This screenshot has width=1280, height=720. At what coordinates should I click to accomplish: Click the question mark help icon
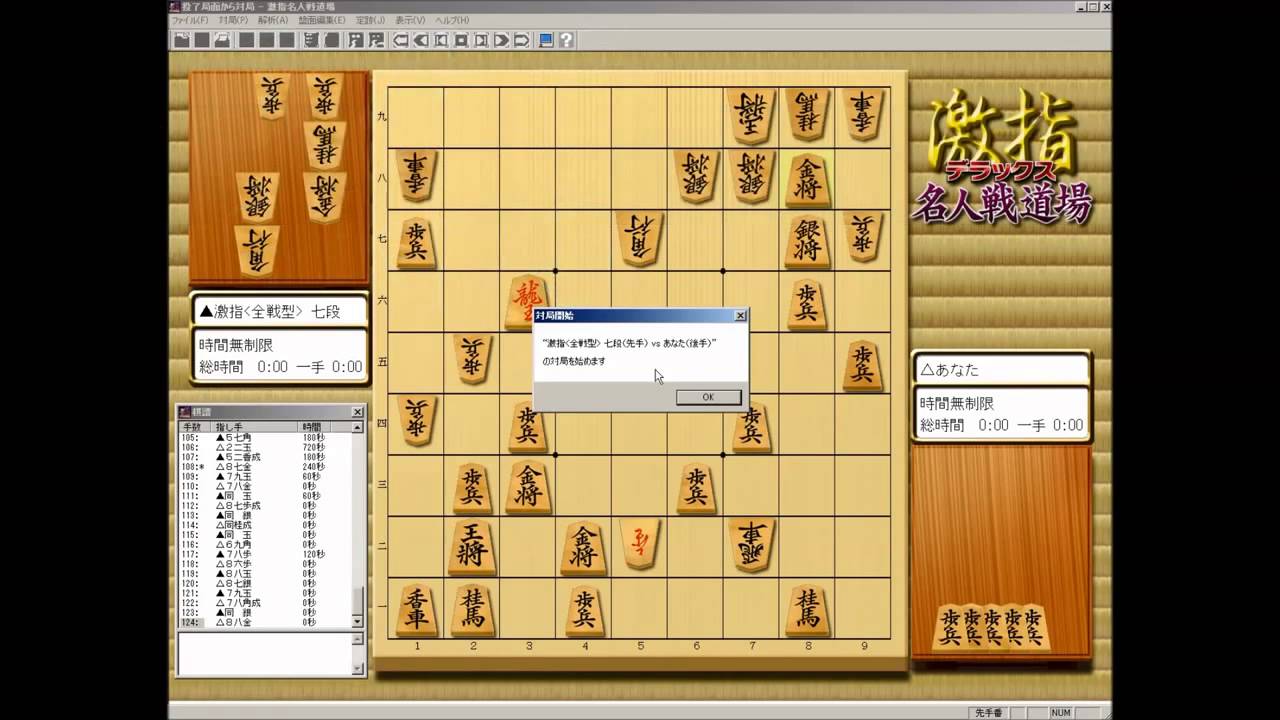[566, 40]
